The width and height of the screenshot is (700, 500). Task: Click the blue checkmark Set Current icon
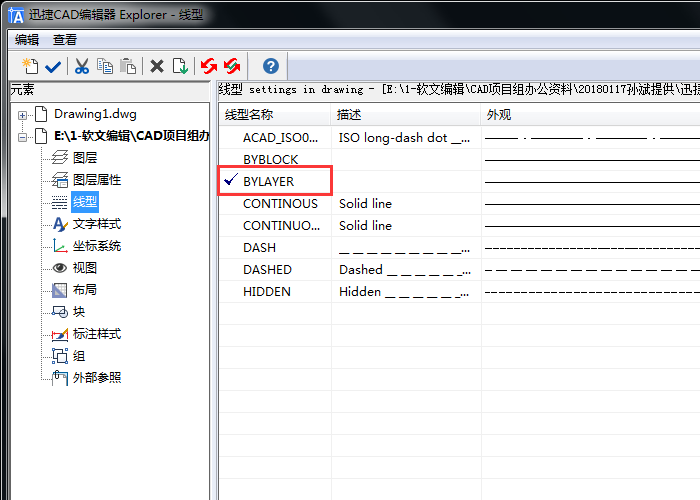coord(53,66)
